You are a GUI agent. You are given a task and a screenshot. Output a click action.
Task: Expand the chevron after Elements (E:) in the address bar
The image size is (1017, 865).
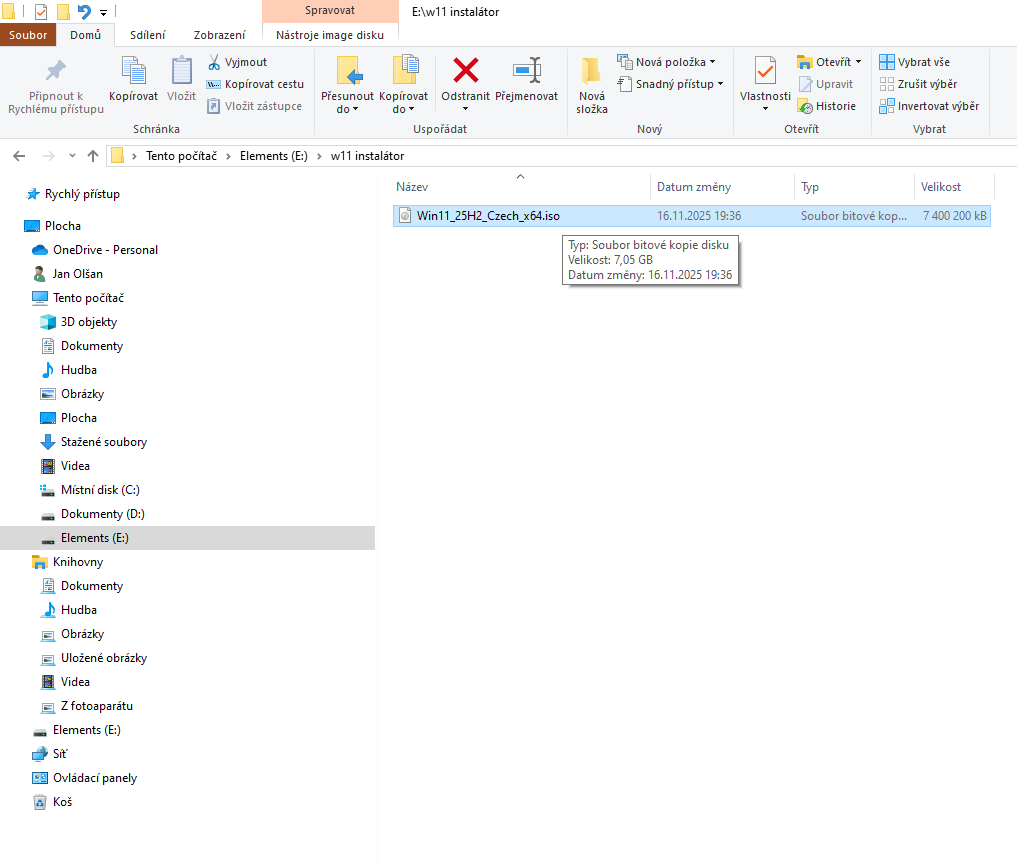[319, 156]
